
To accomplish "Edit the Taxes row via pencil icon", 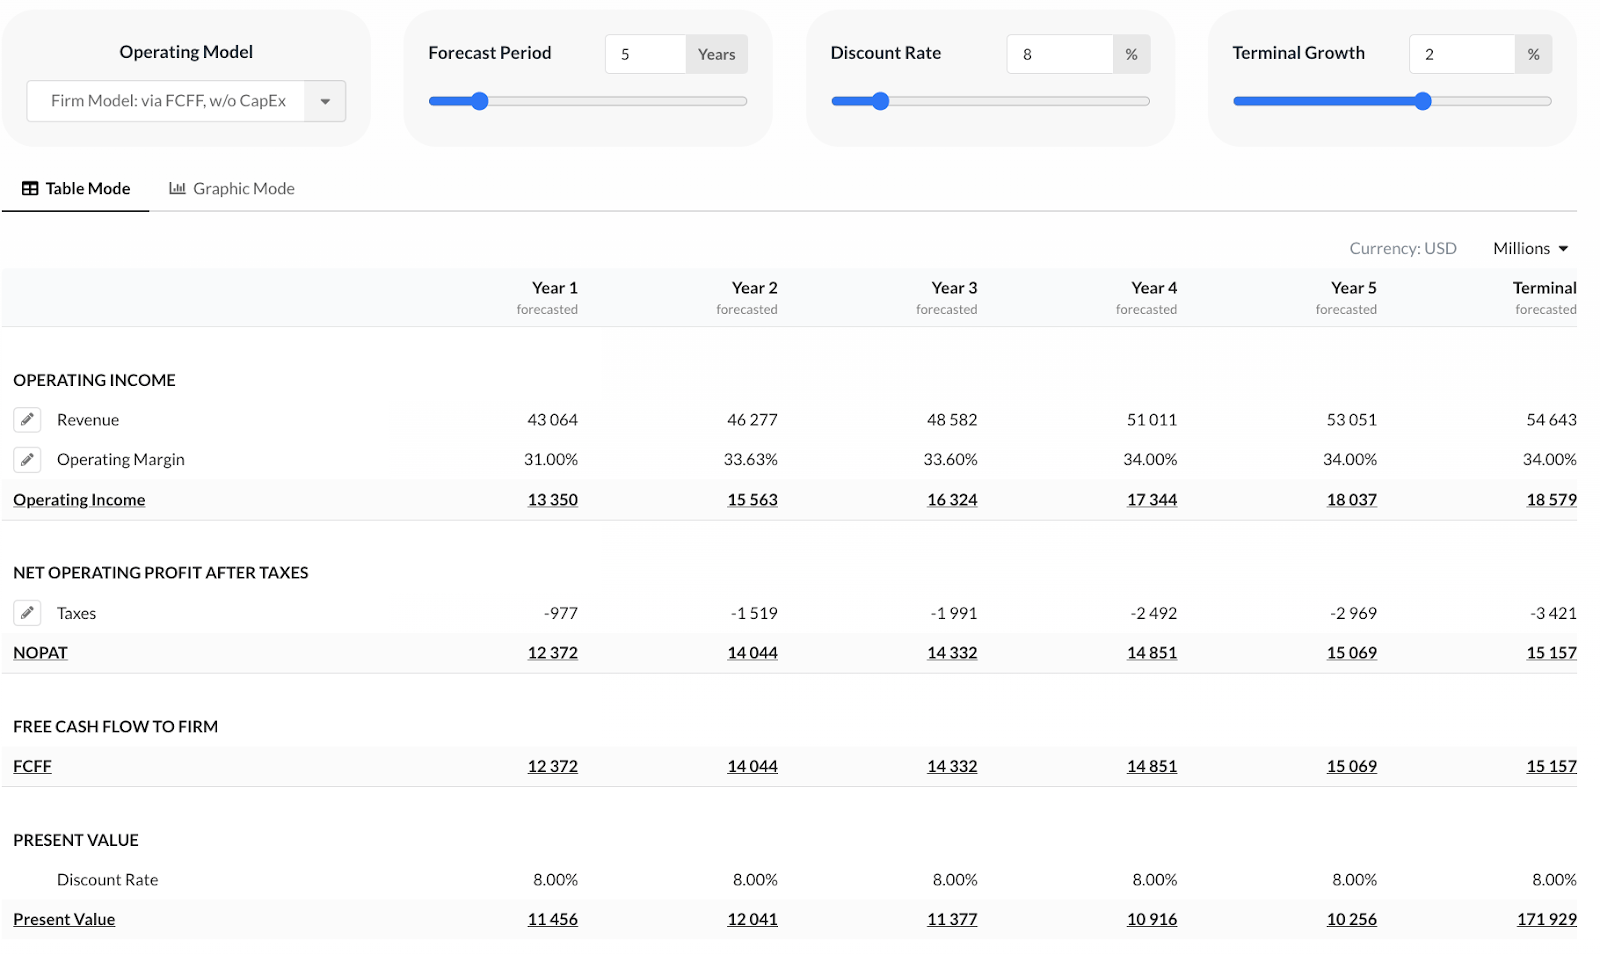I will [28, 613].
